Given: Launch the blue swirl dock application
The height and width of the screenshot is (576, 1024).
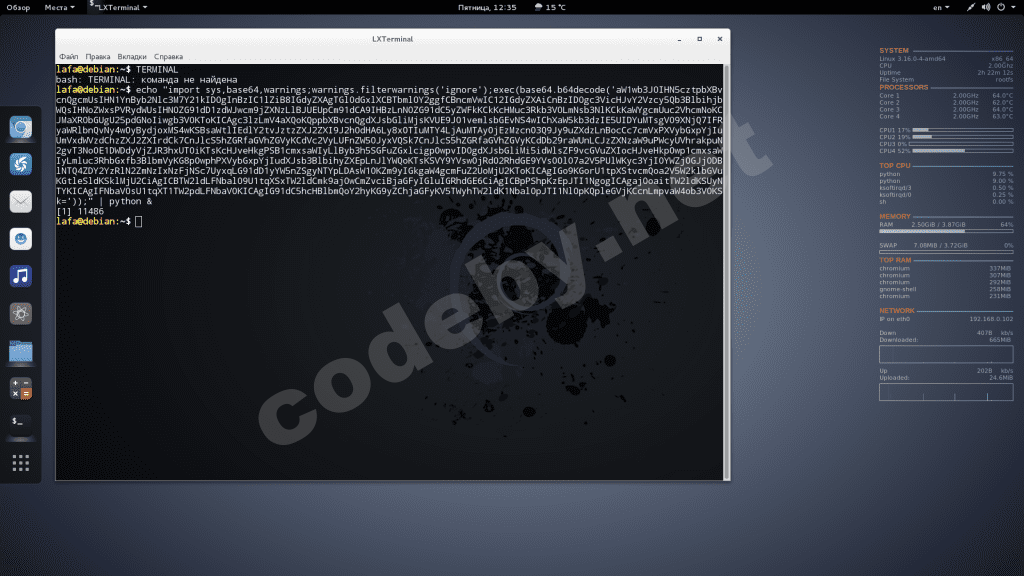Looking at the screenshot, I should click(x=20, y=164).
